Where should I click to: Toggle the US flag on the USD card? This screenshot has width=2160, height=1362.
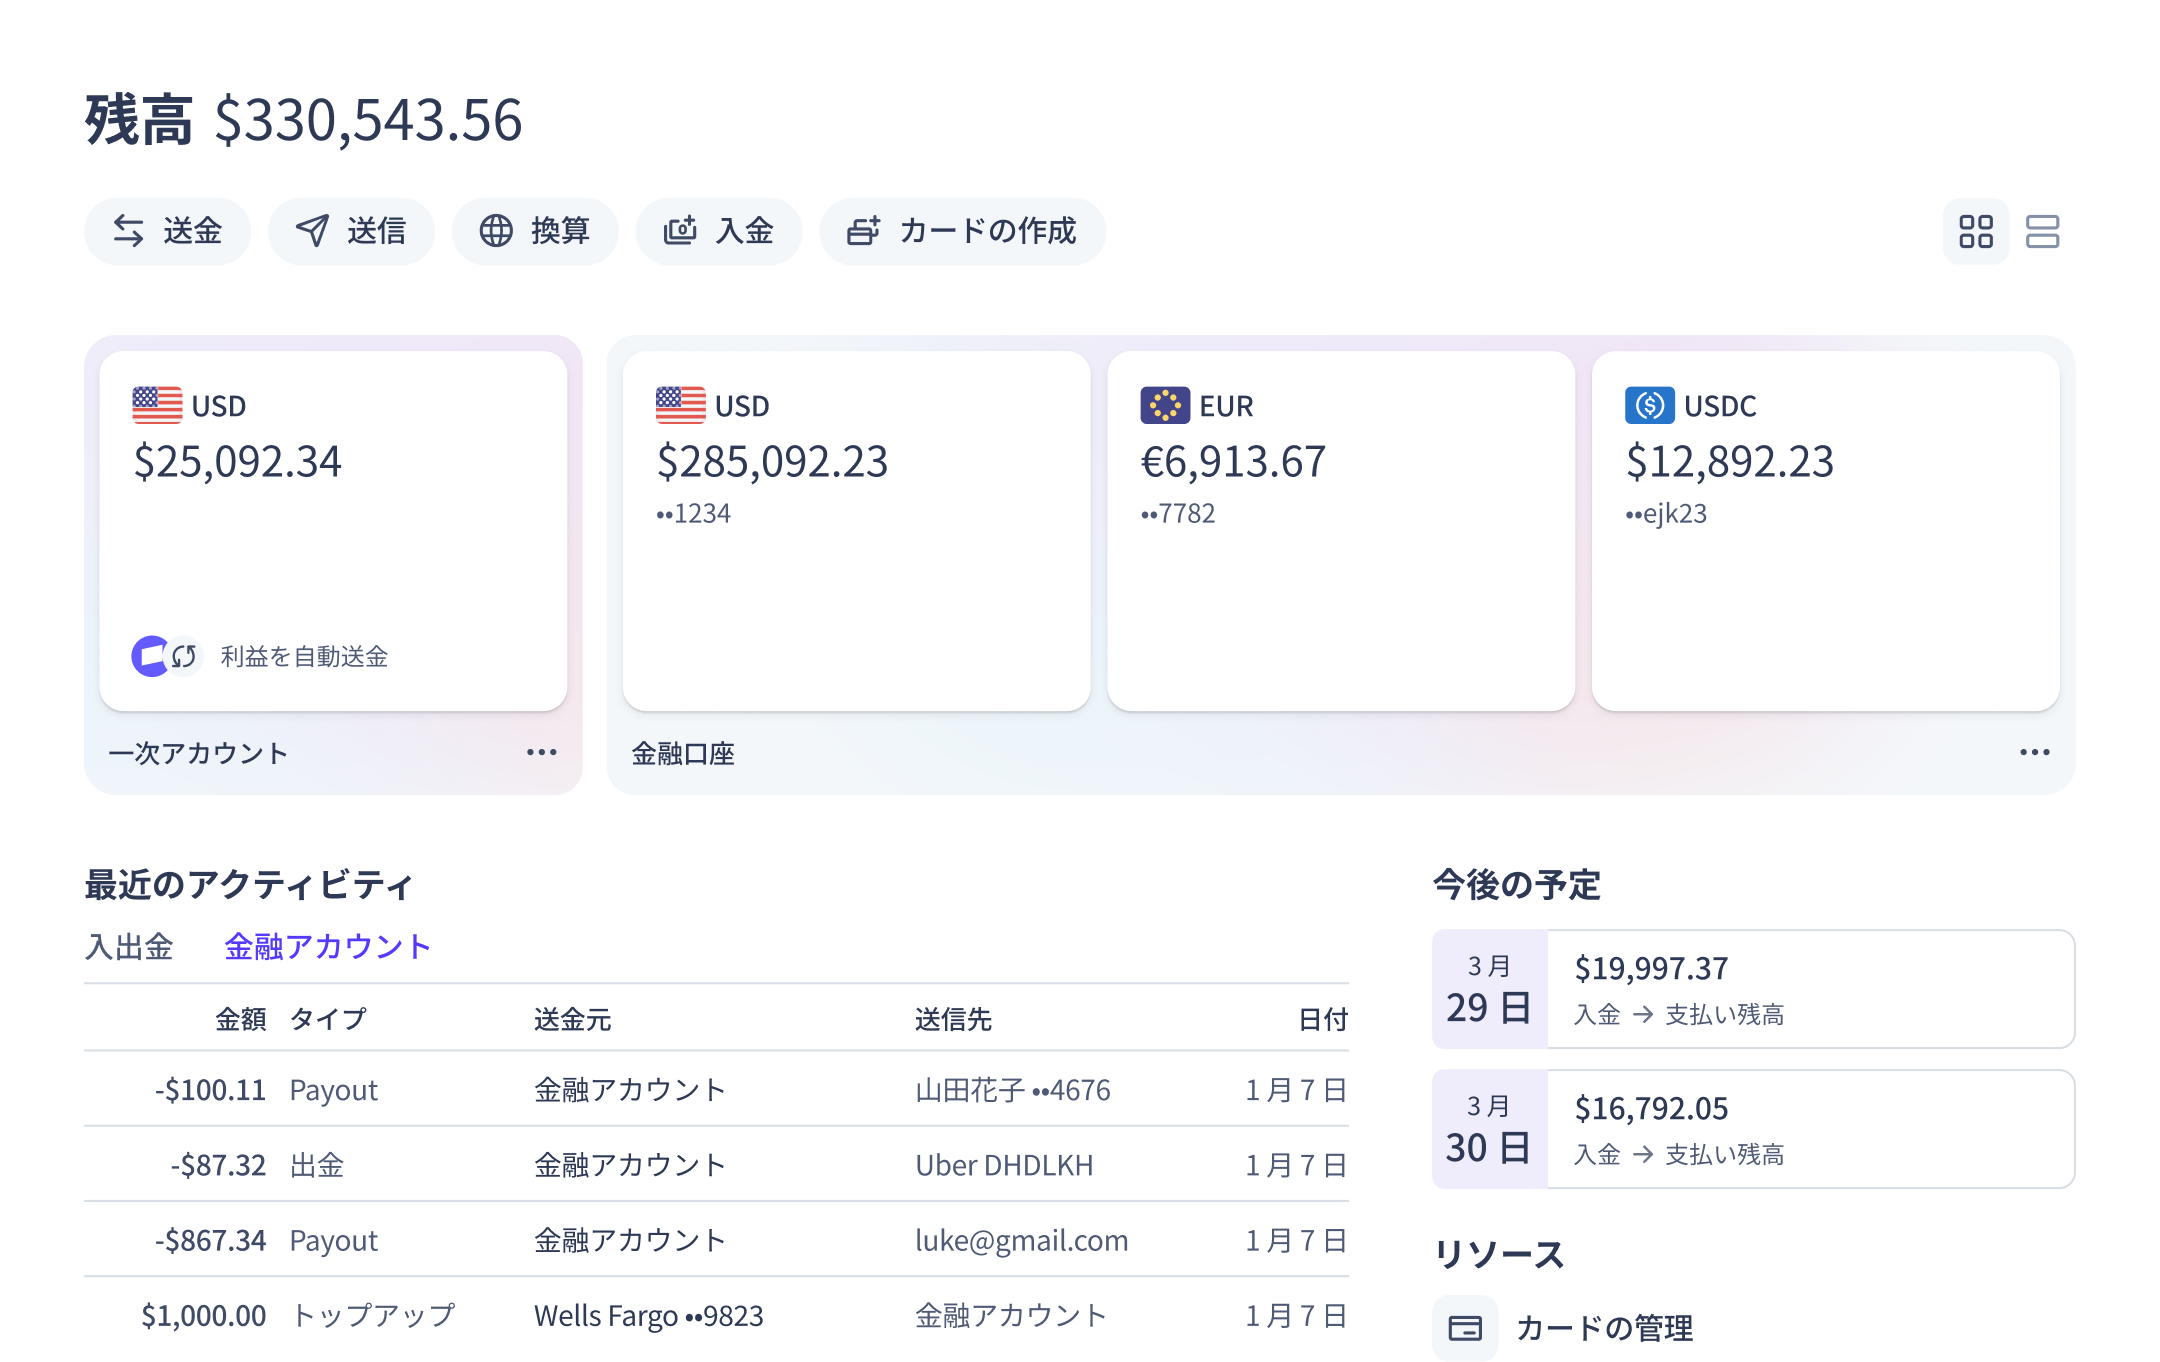point(157,405)
